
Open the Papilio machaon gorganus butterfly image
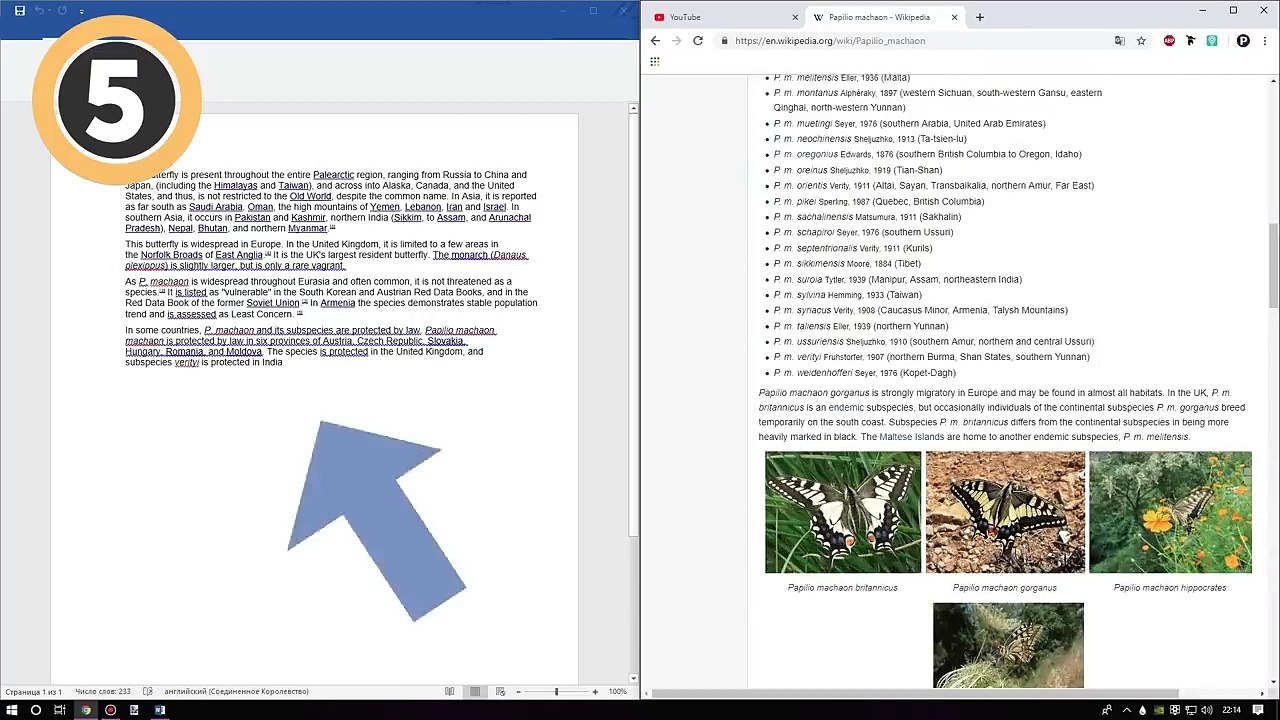1005,512
